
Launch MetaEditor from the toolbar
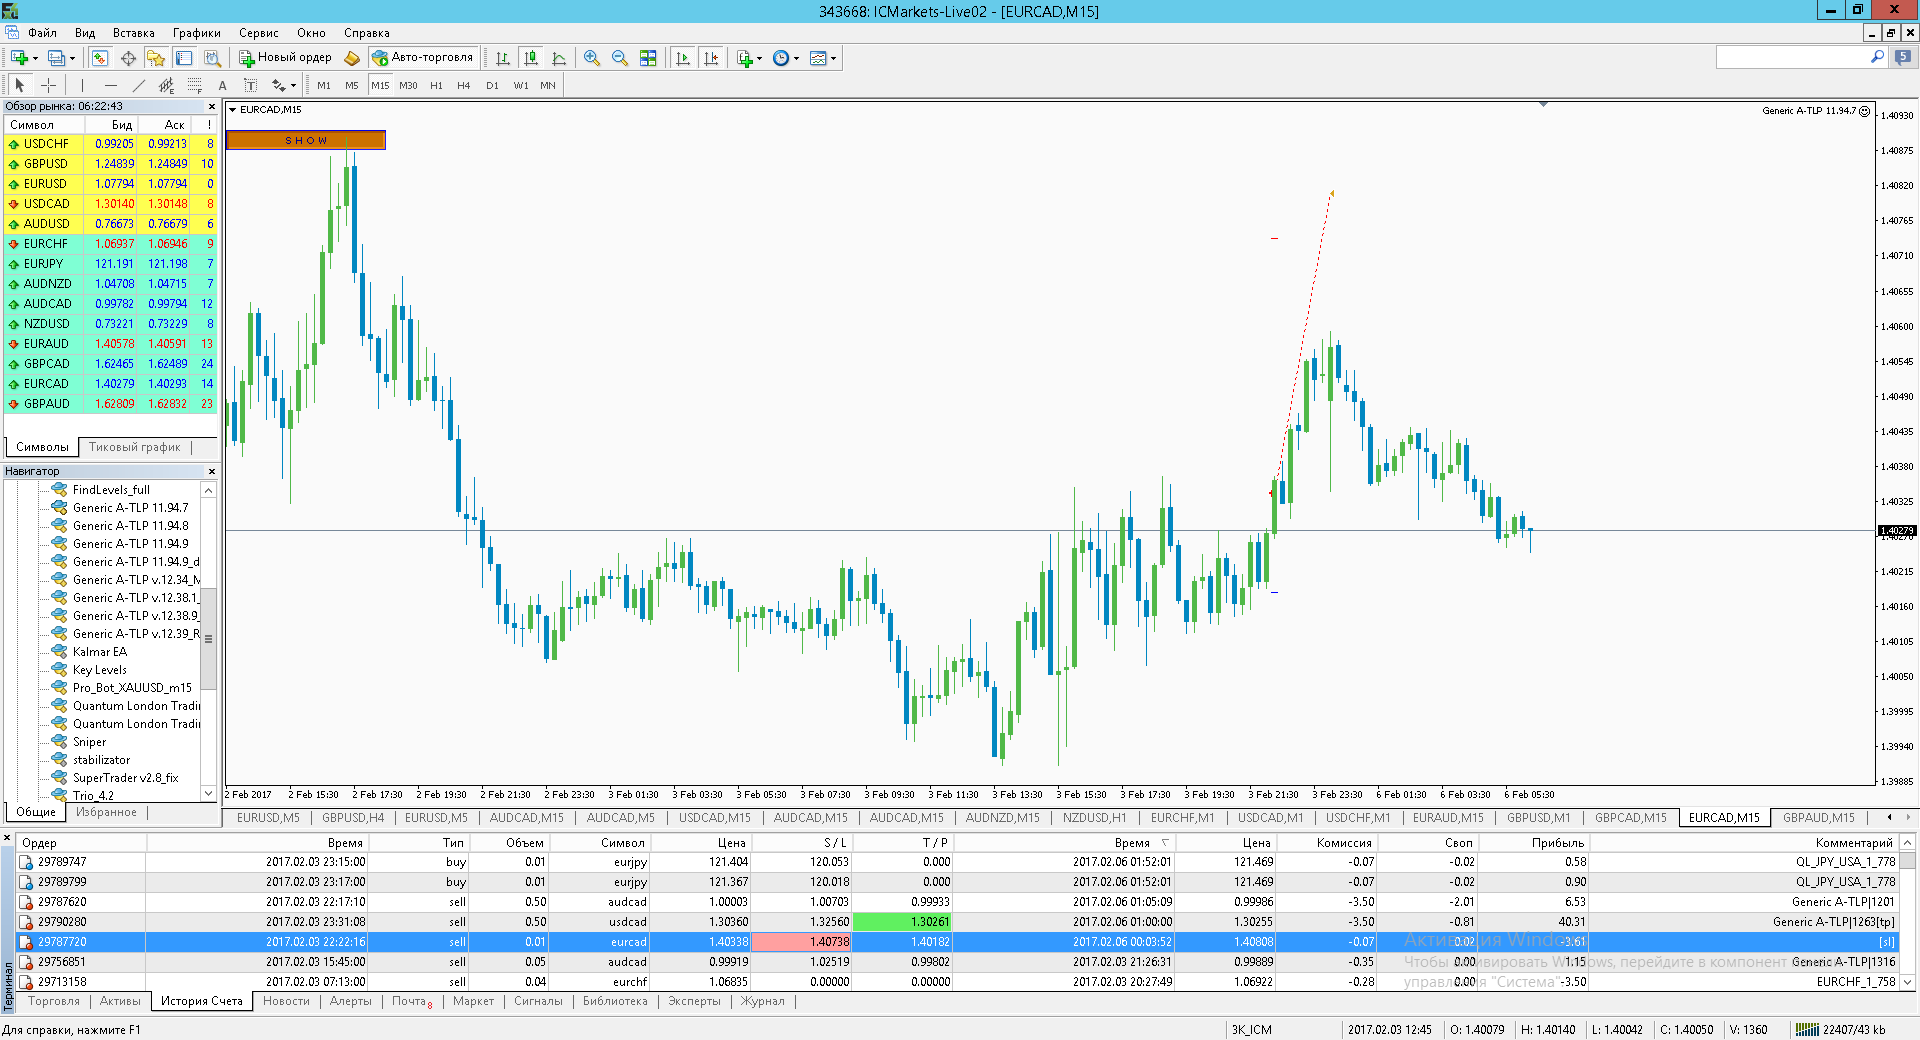pyautogui.click(x=352, y=58)
